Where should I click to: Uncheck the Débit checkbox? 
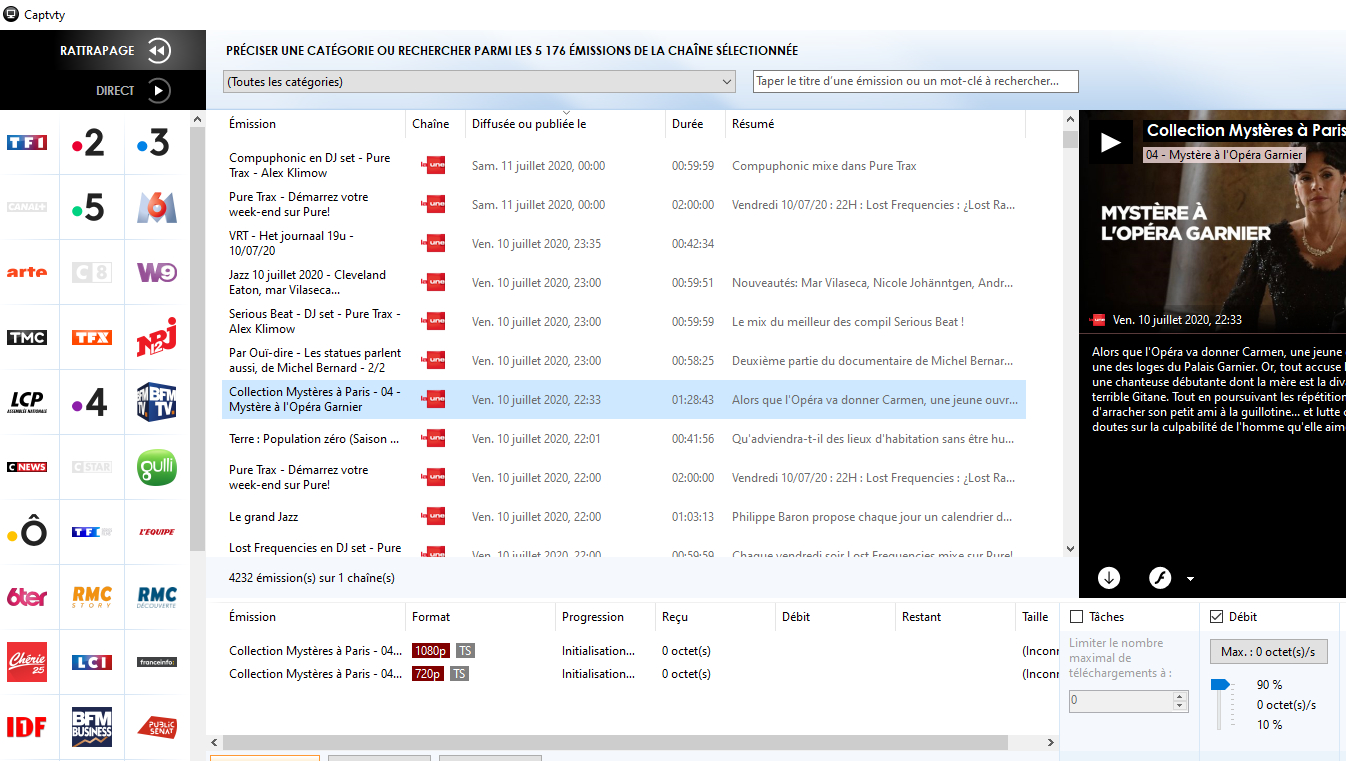(1216, 617)
